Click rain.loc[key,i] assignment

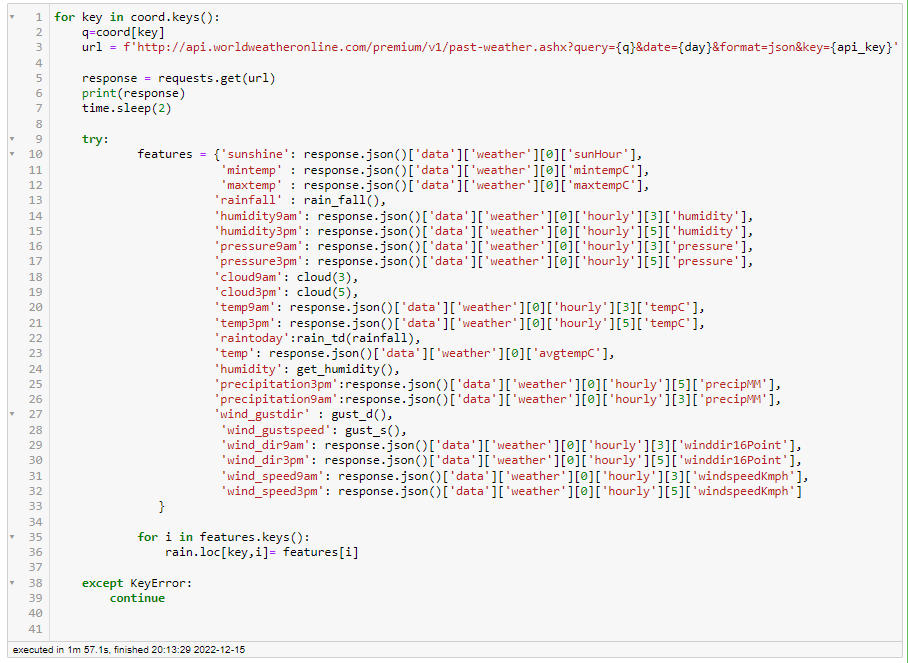pyautogui.click(x=261, y=552)
